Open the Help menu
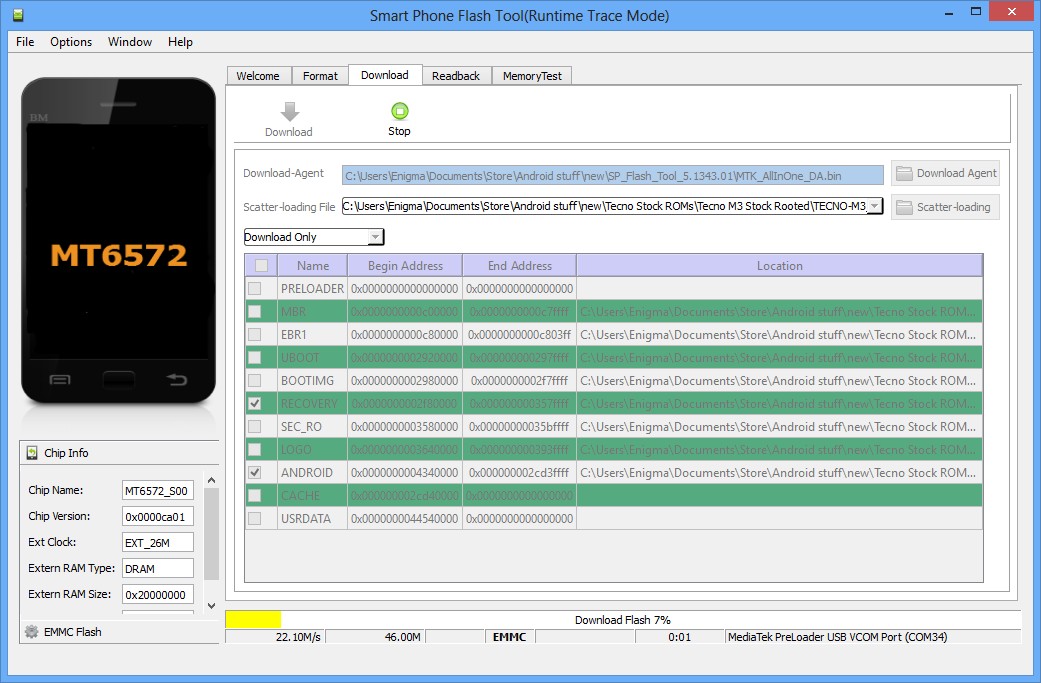This screenshot has height=683, width=1041. point(180,42)
